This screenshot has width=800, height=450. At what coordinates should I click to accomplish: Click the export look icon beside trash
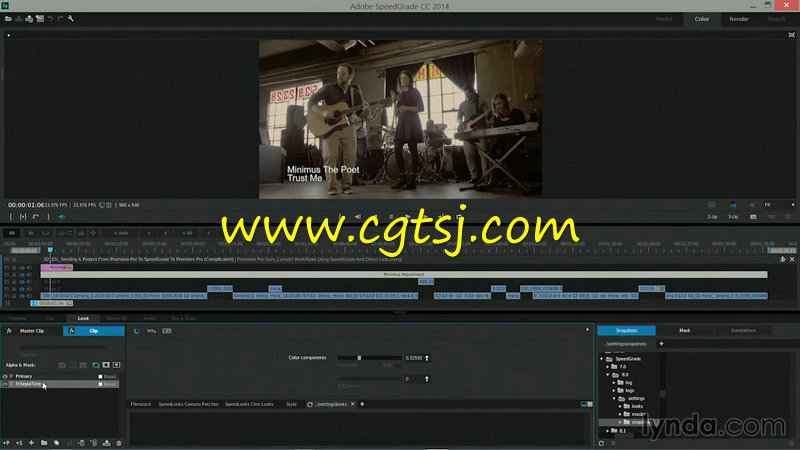point(107,443)
